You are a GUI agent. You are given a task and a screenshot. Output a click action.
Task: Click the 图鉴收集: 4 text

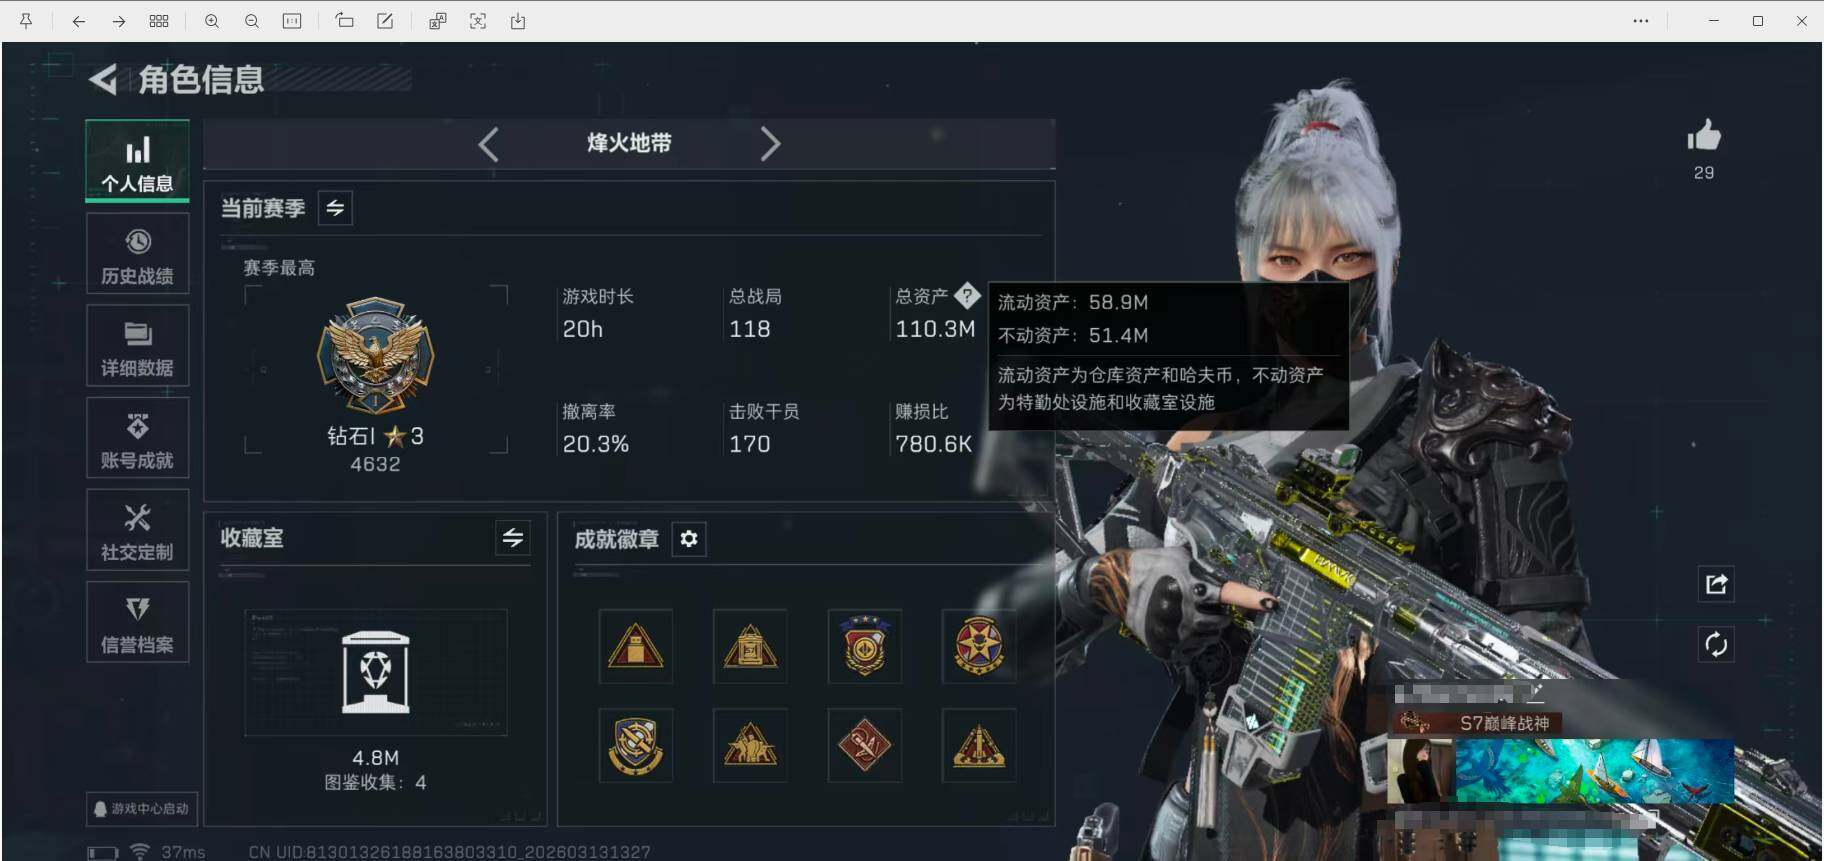pyautogui.click(x=376, y=782)
